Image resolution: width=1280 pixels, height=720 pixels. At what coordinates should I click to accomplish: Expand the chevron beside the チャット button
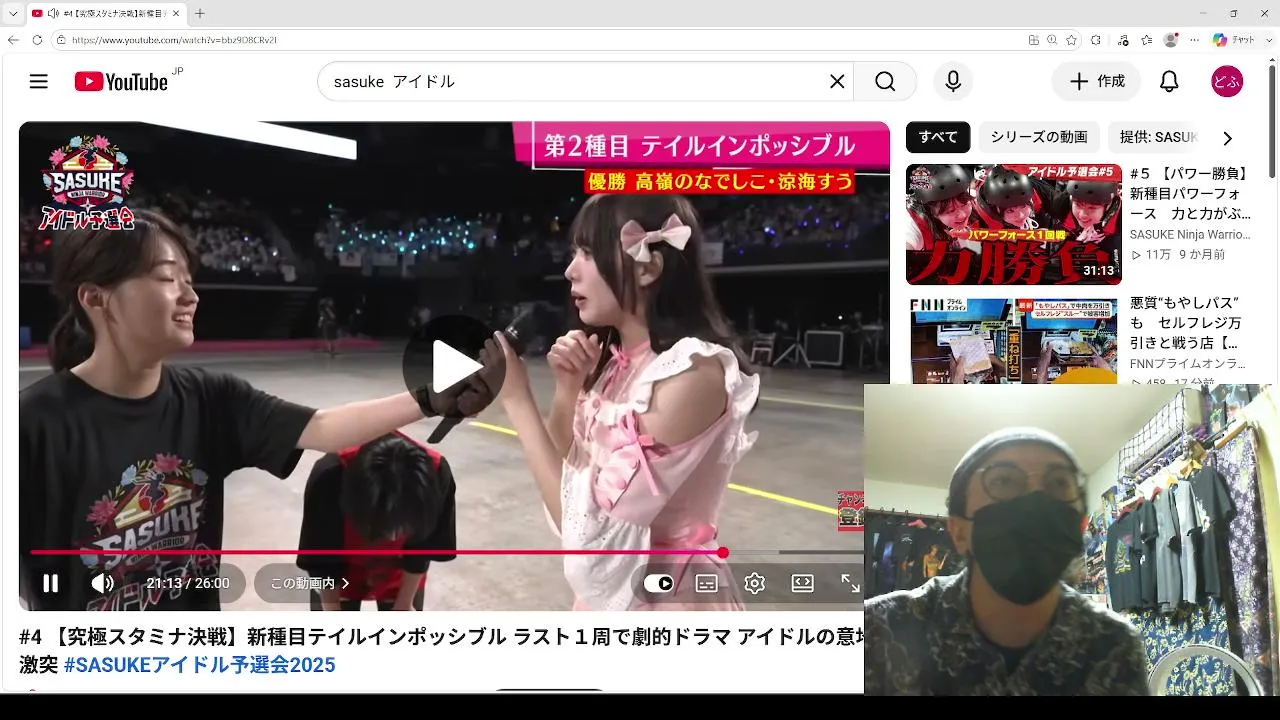coord(1269,40)
